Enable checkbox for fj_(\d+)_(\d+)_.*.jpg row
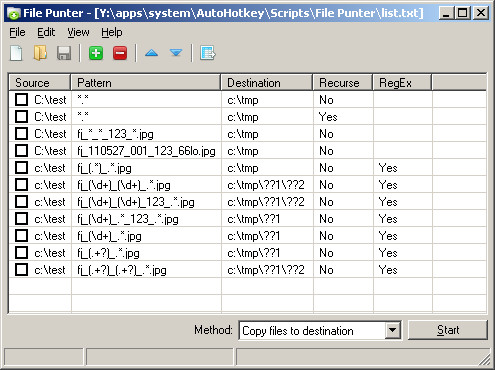This screenshot has height=370, width=495. point(22,185)
